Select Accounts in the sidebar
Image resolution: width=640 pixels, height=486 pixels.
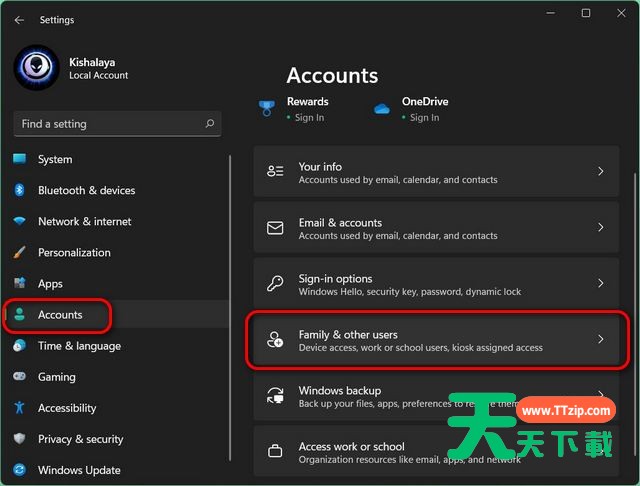[x=60, y=315]
